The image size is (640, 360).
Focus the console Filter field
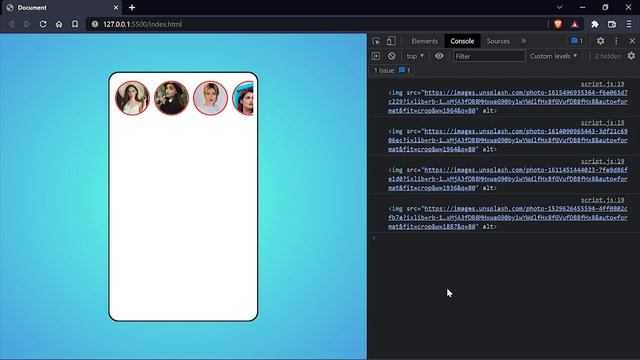[x=489, y=56]
